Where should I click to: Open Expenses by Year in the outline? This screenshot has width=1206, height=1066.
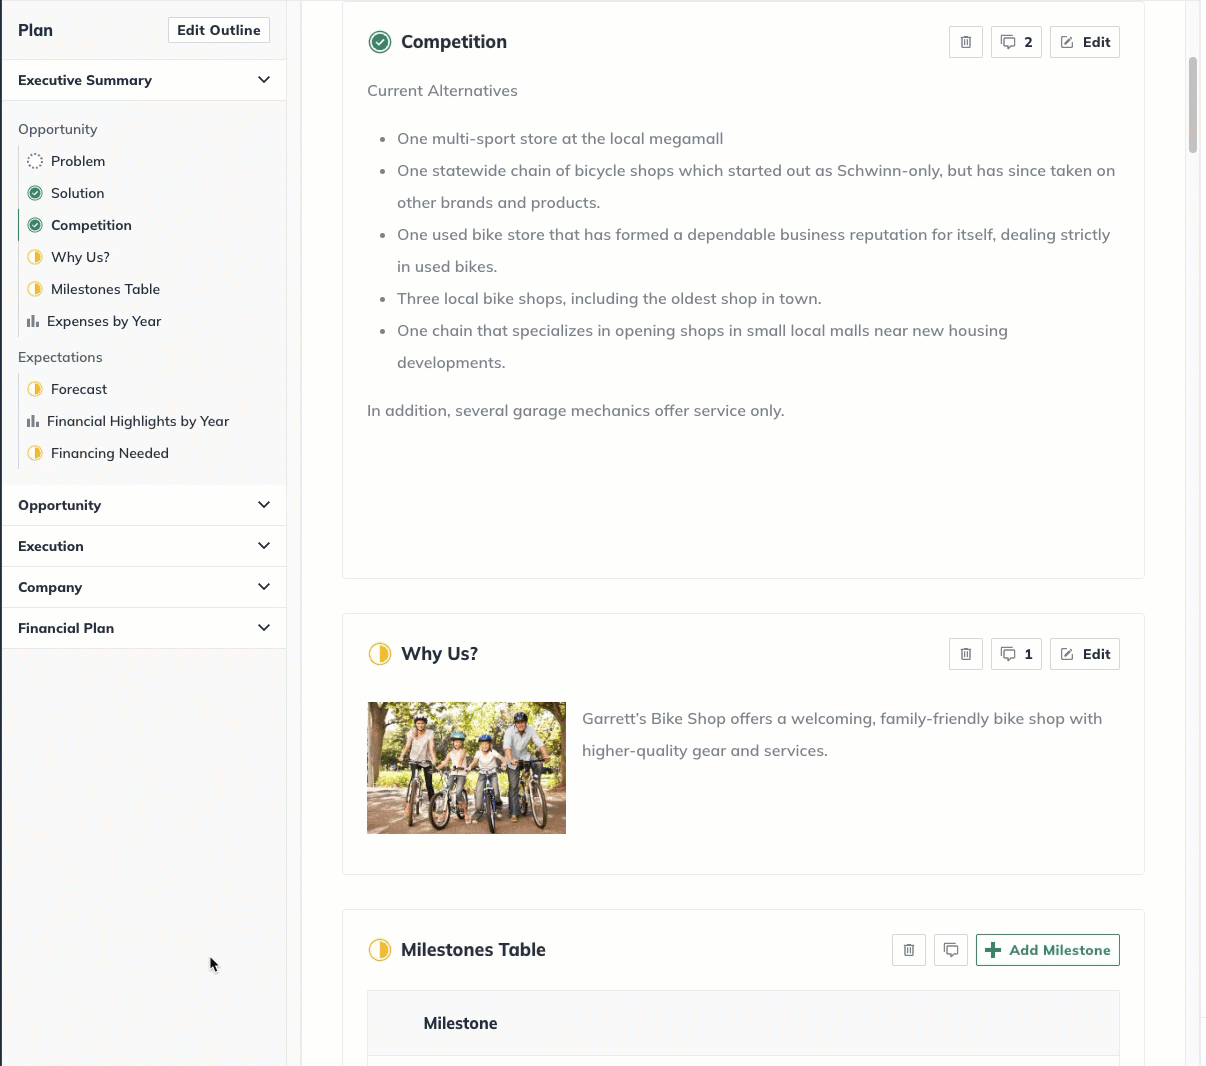click(x=104, y=321)
